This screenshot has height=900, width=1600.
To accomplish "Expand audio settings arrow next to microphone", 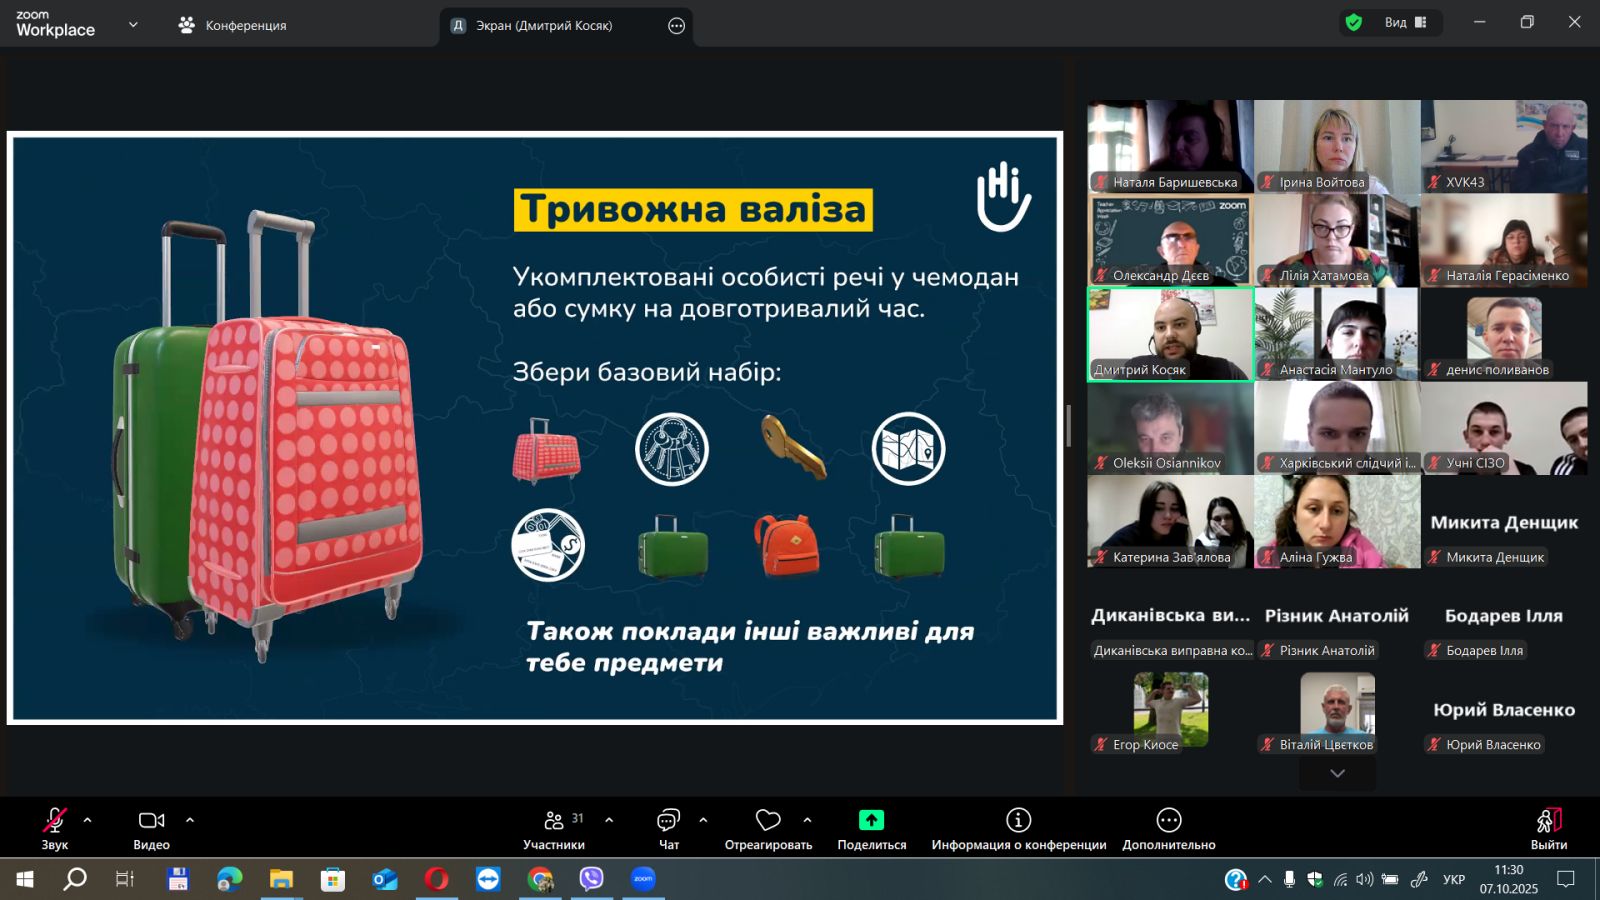I will tap(88, 820).
